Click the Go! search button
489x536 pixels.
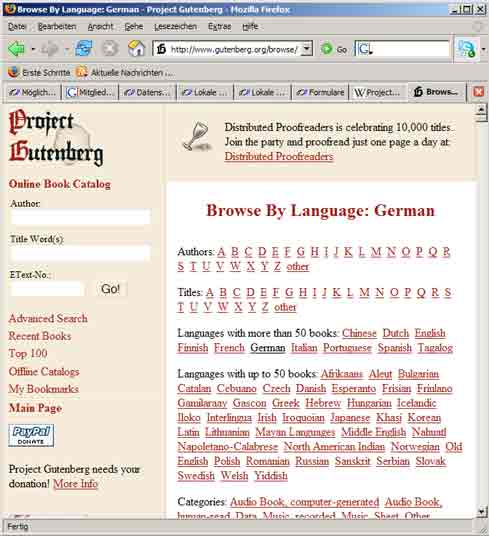point(110,289)
